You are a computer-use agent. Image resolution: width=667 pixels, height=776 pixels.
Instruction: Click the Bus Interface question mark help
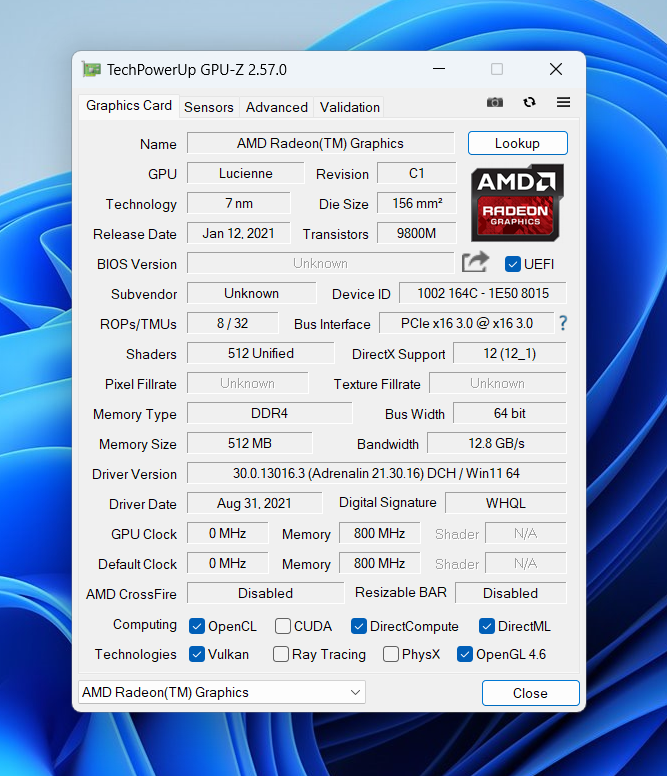point(563,323)
